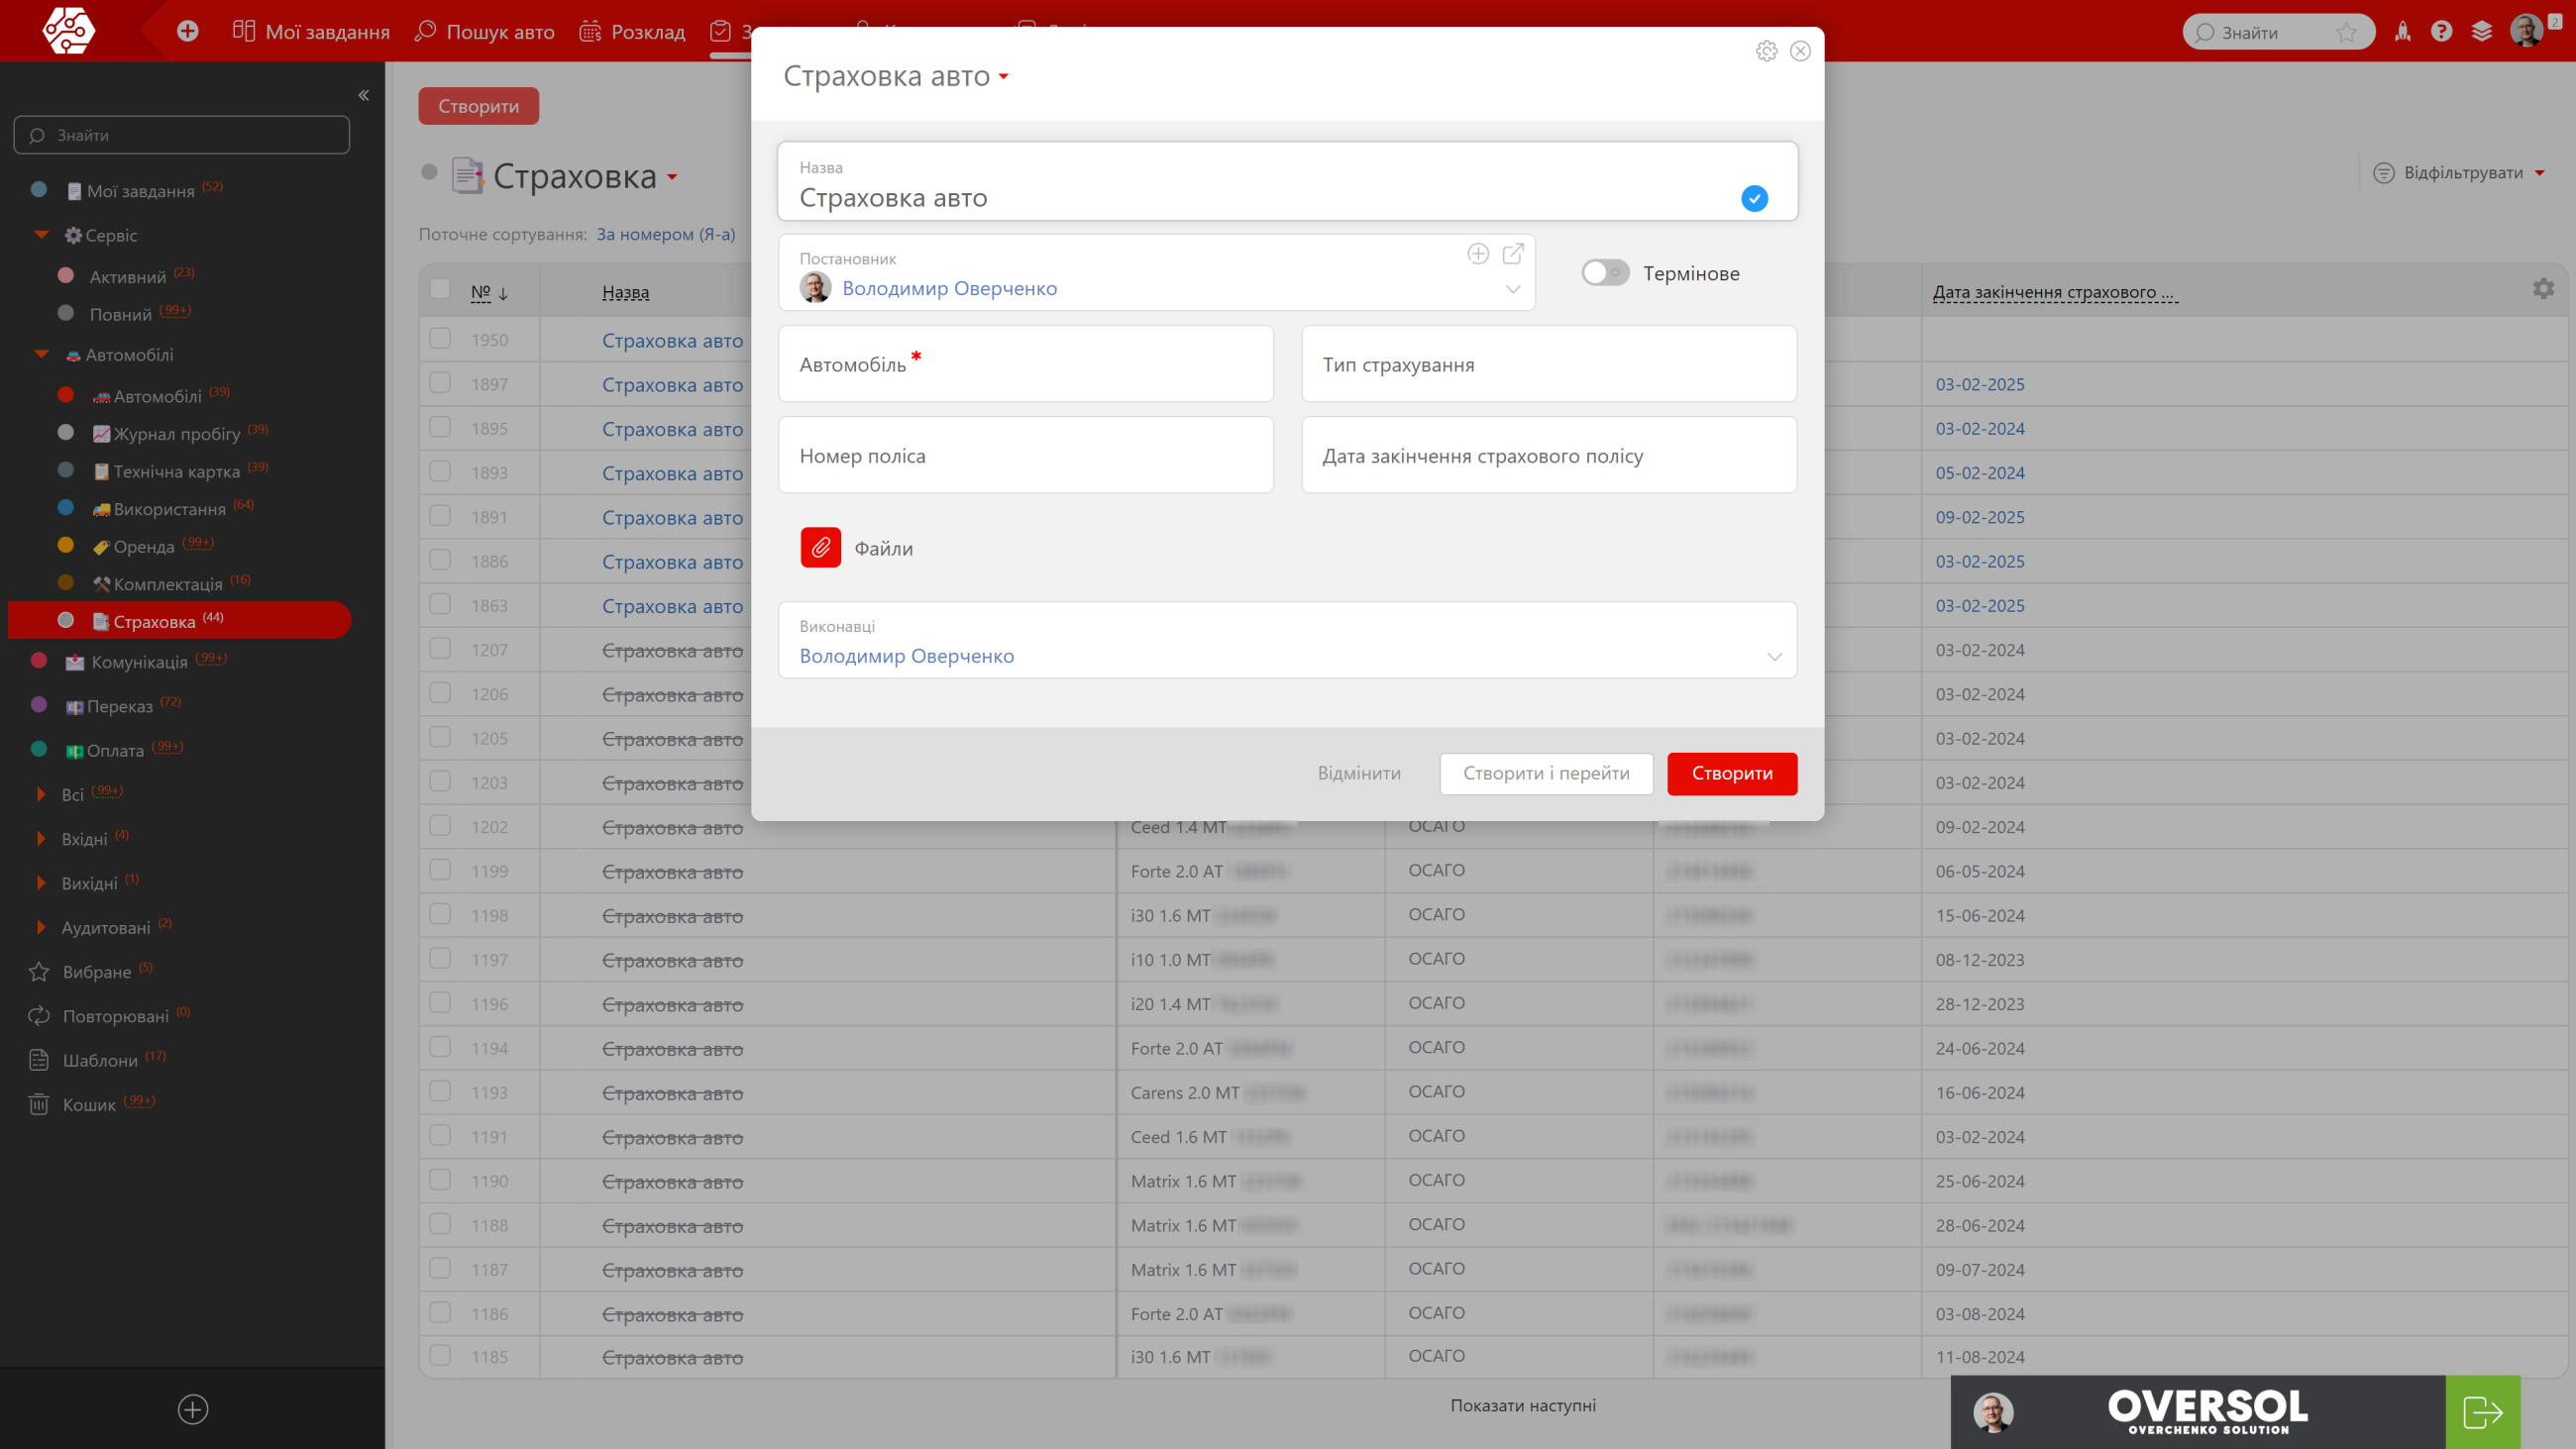Click the plus add icon in top bar
This screenshot has width=2576, height=1449.
187,31
